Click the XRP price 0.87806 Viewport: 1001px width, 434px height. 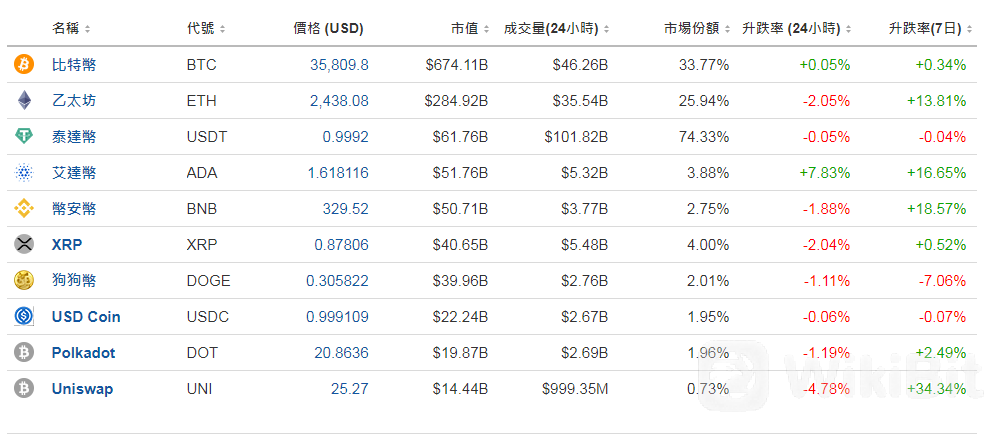pyautogui.click(x=342, y=244)
